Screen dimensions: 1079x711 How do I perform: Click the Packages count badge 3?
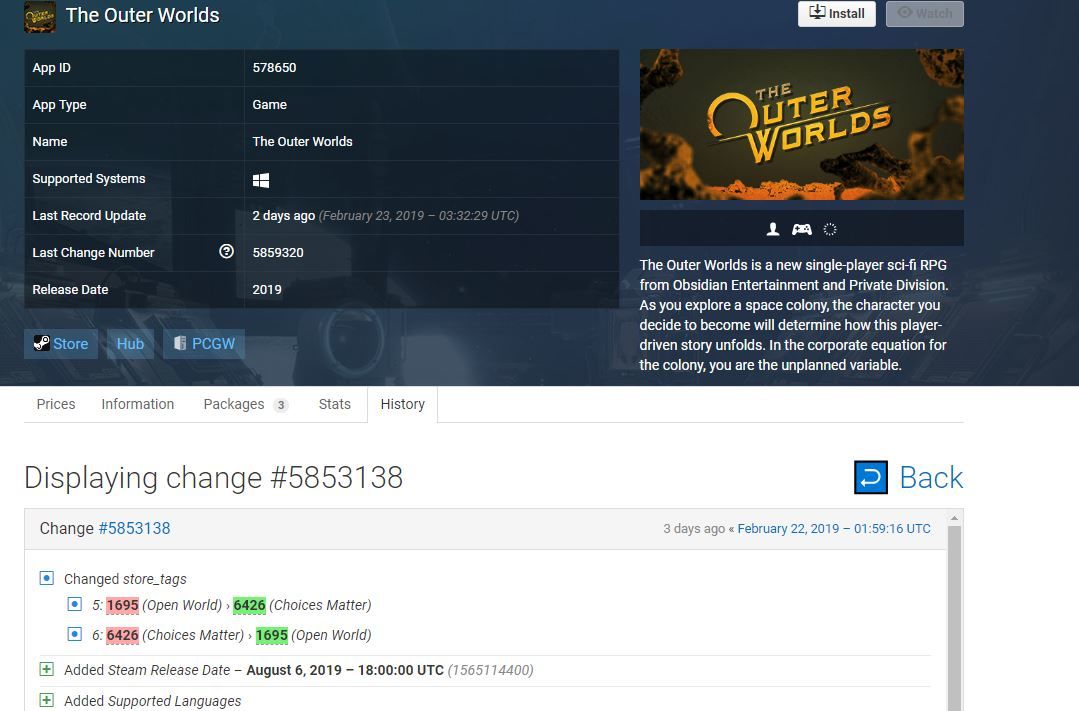click(x=280, y=405)
